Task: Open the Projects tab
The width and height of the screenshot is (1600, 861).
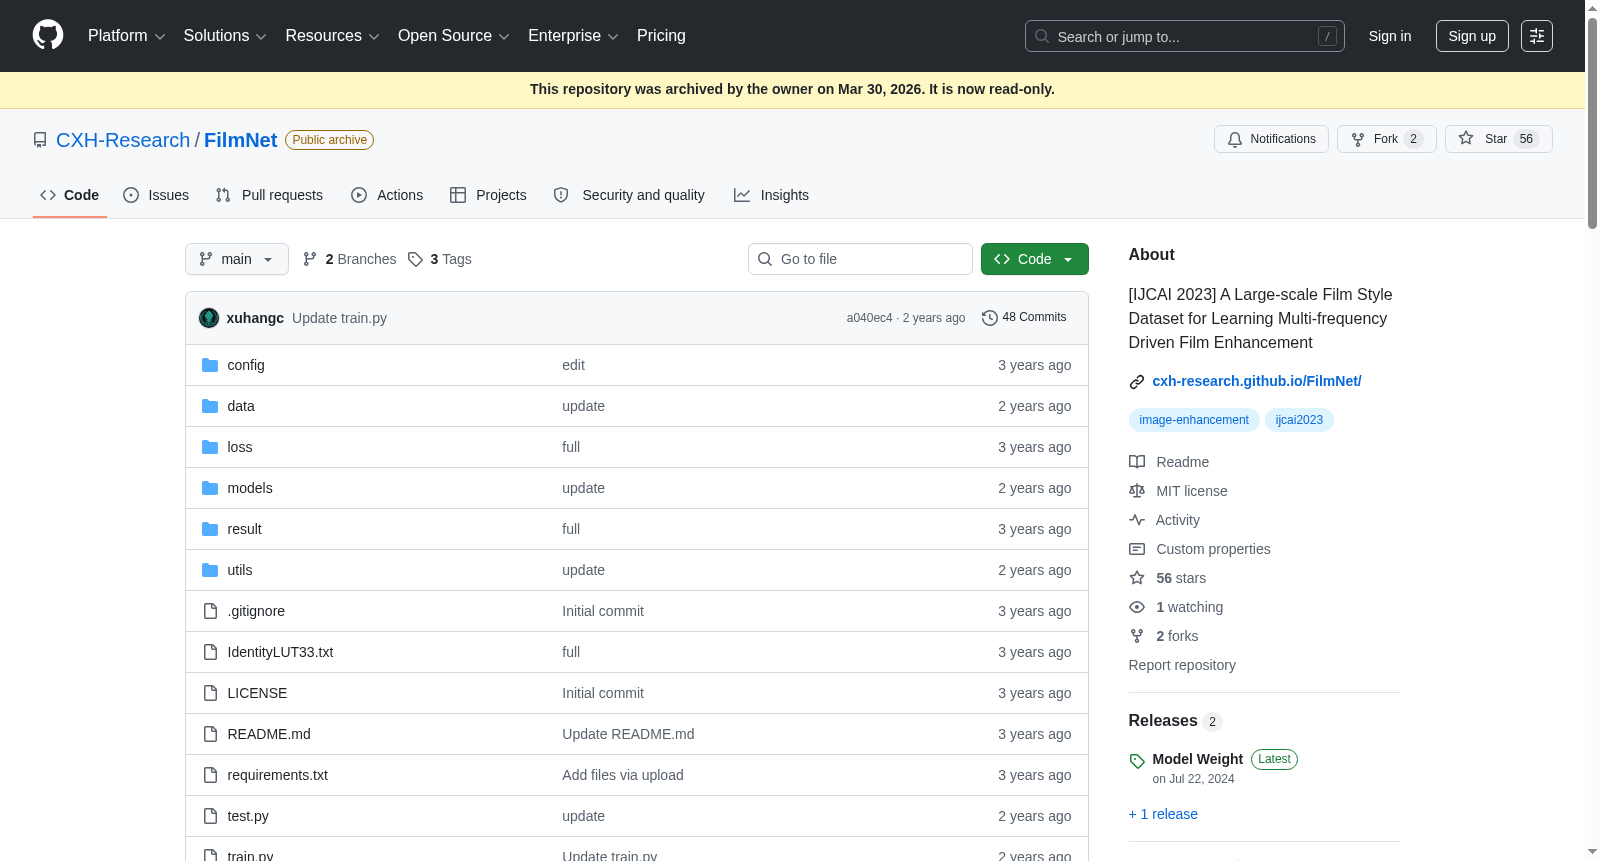Action: pos(488,195)
